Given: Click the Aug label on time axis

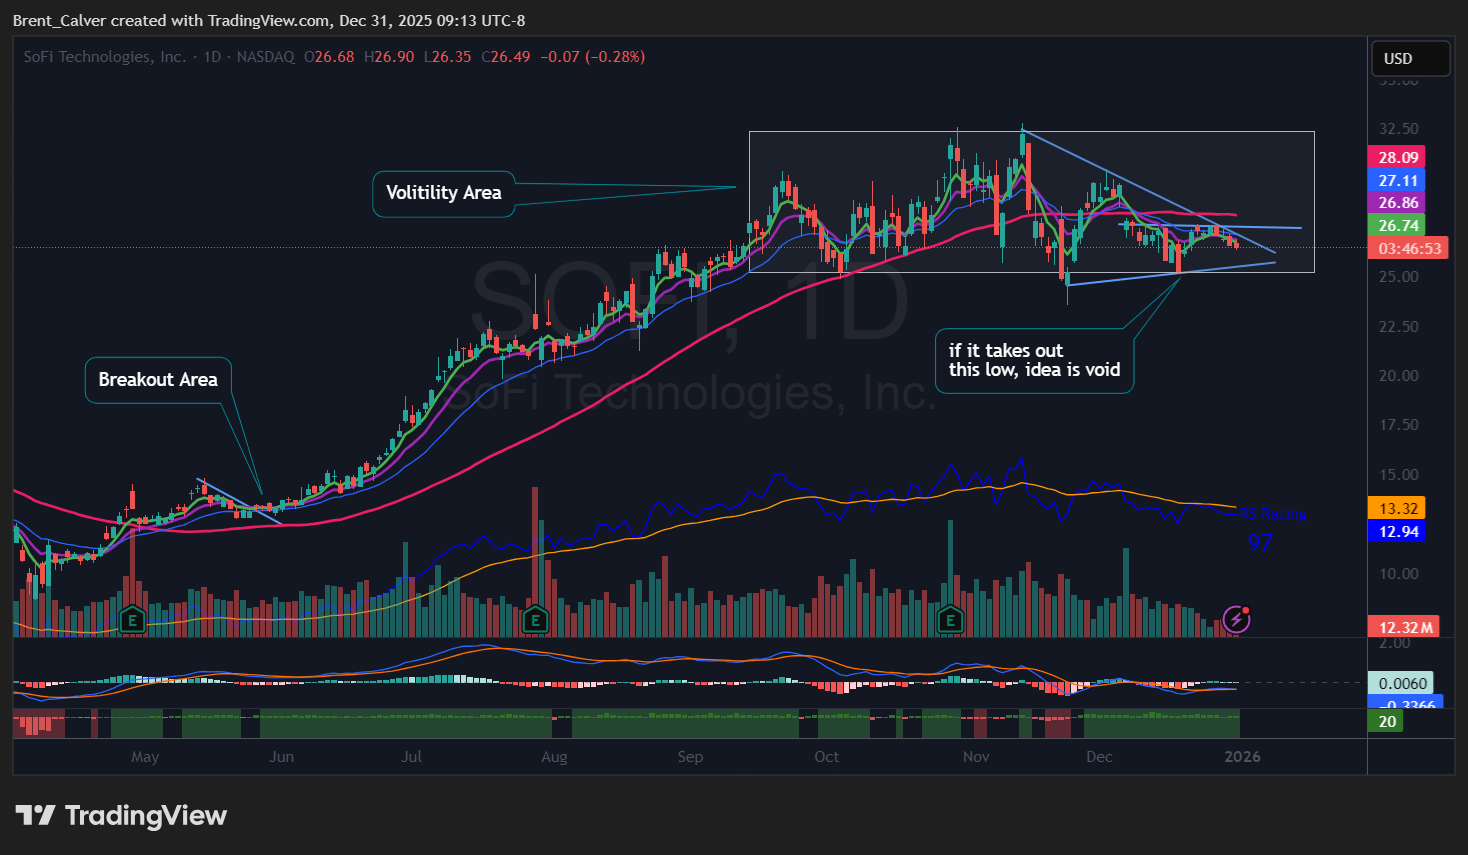Looking at the screenshot, I should 554,756.
